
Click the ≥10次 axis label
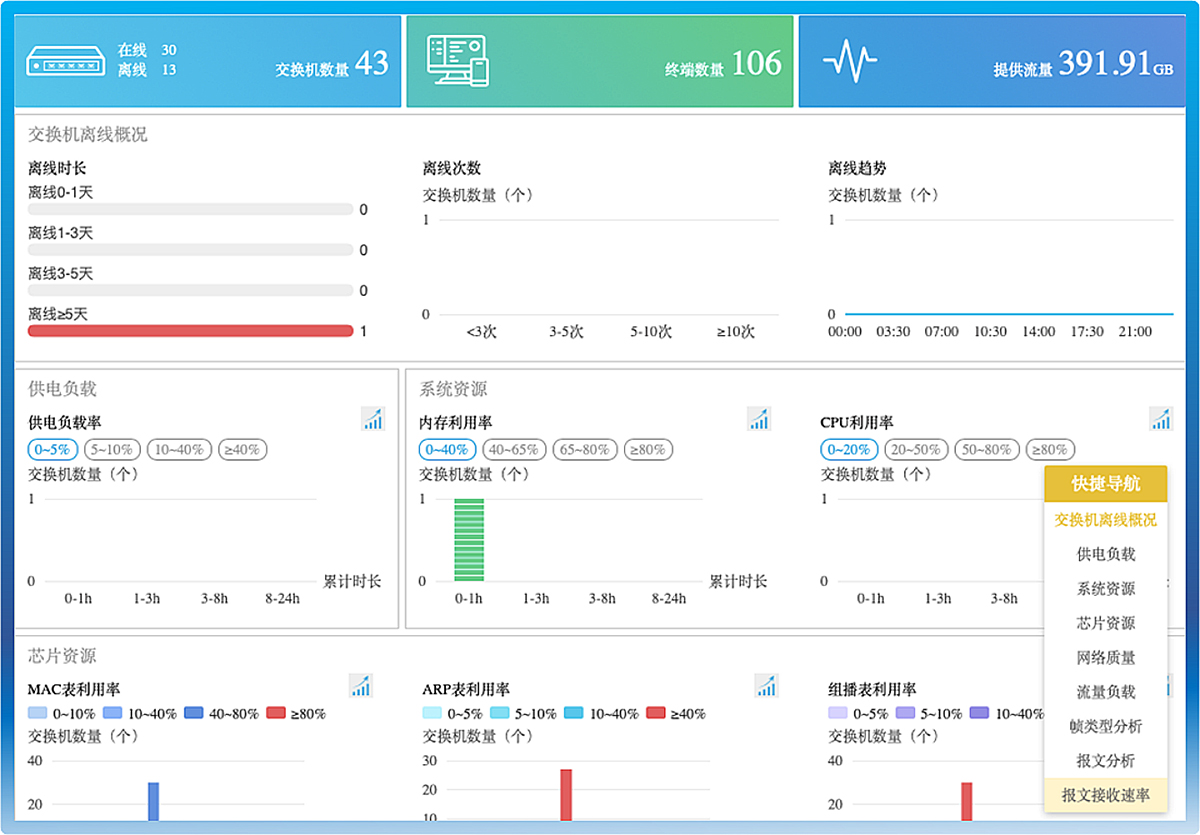tap(735, 332)
